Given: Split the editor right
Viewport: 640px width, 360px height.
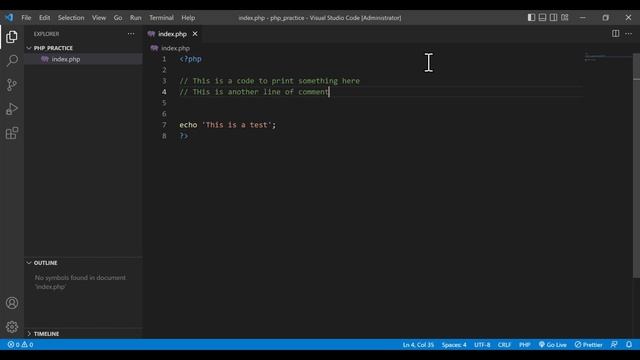Looking at the screenshot, I should point(616,33).
